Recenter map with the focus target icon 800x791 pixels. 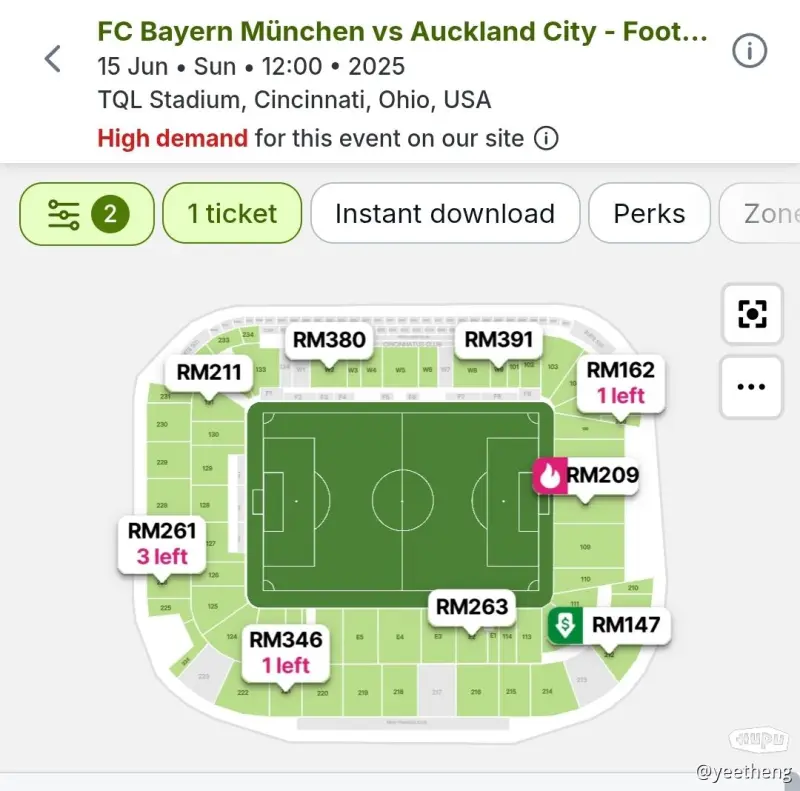pos(752,314)
